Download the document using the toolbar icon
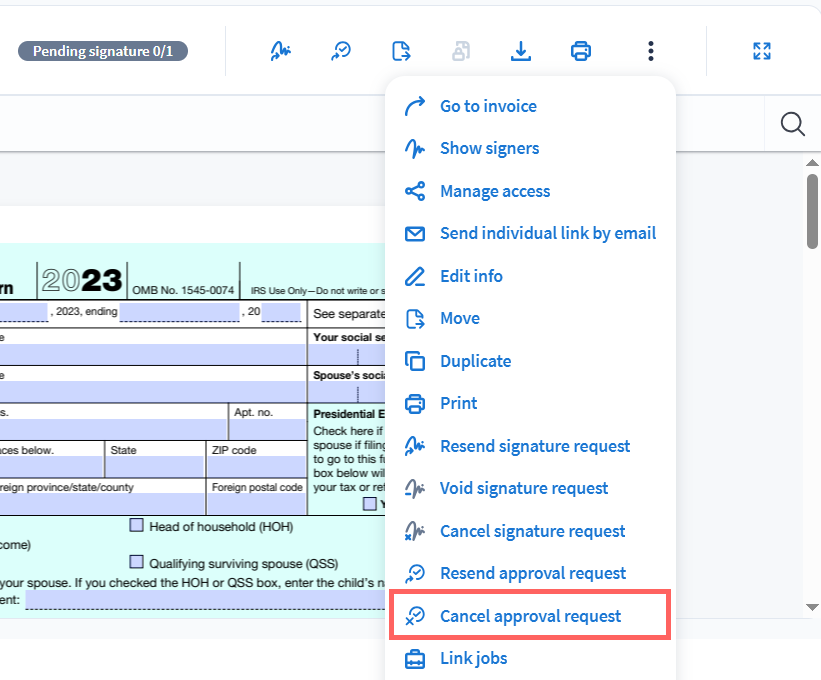Viewport: 821px width, 680px height. click(x=520, y=51)
